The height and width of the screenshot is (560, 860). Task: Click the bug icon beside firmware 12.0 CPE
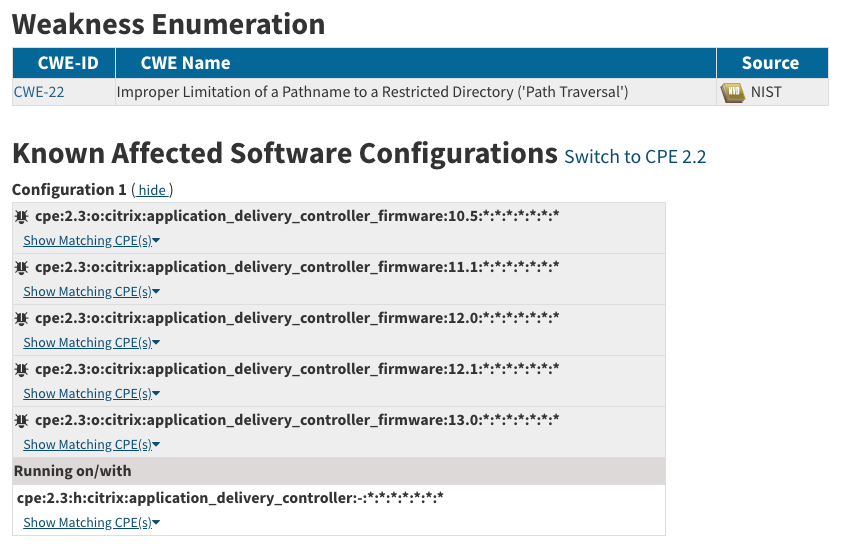(x=22, y=318)
